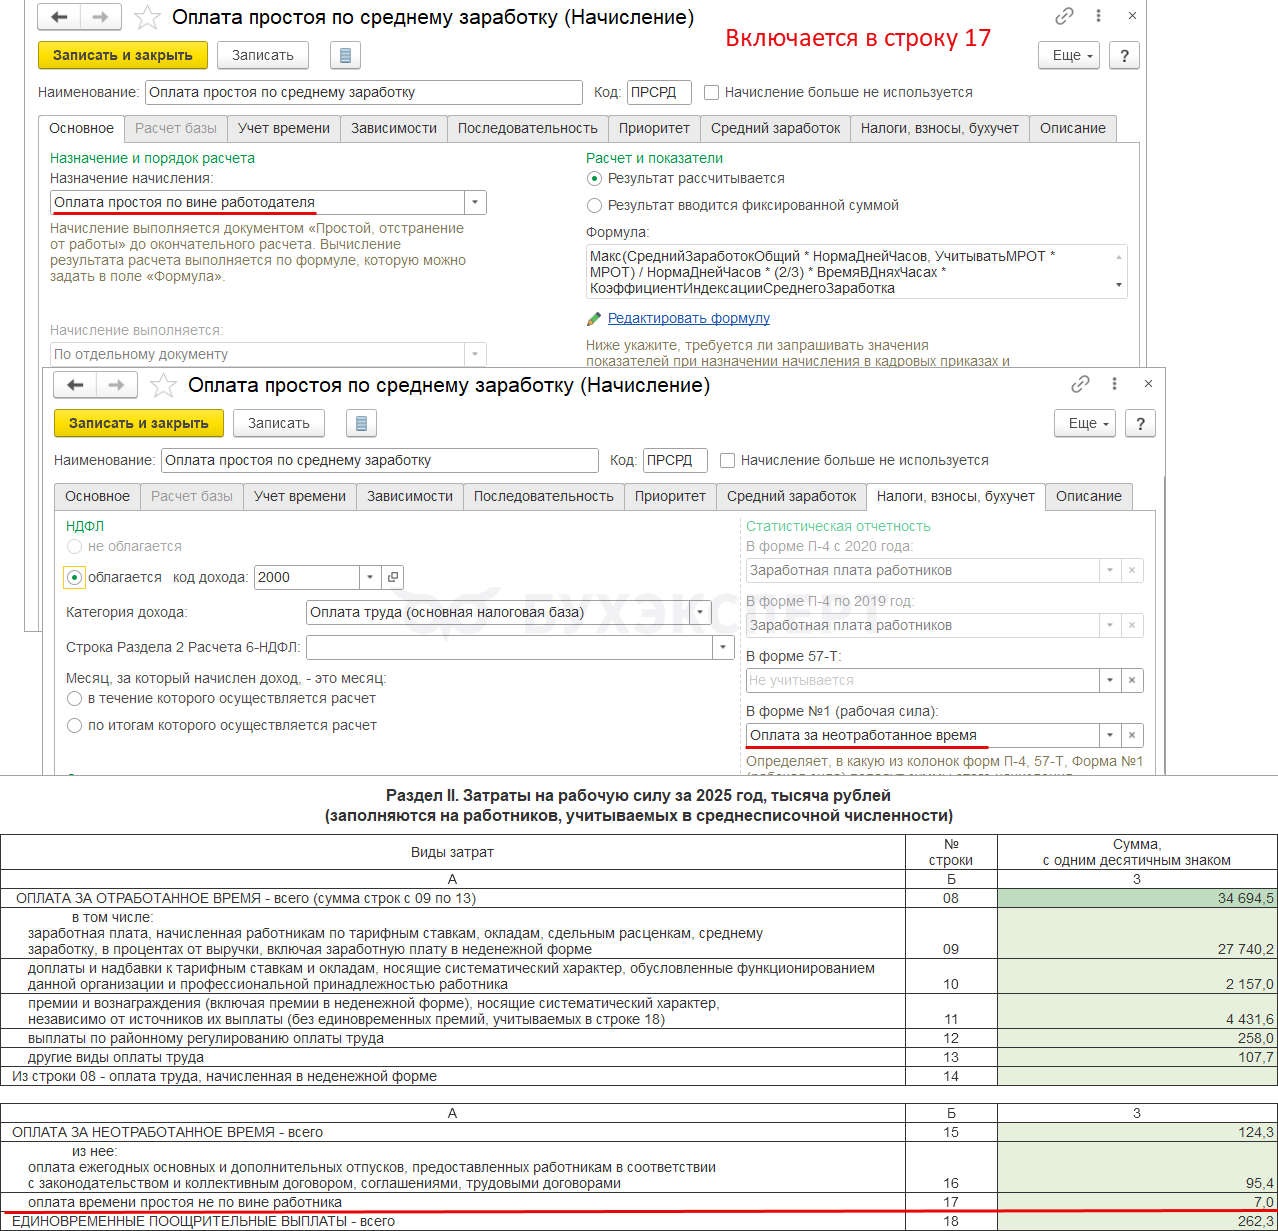The width and height of the screenshot is (1278, 1231).
Task: Open Зависимости tab in upper window
Action: [x=394, y=128]
